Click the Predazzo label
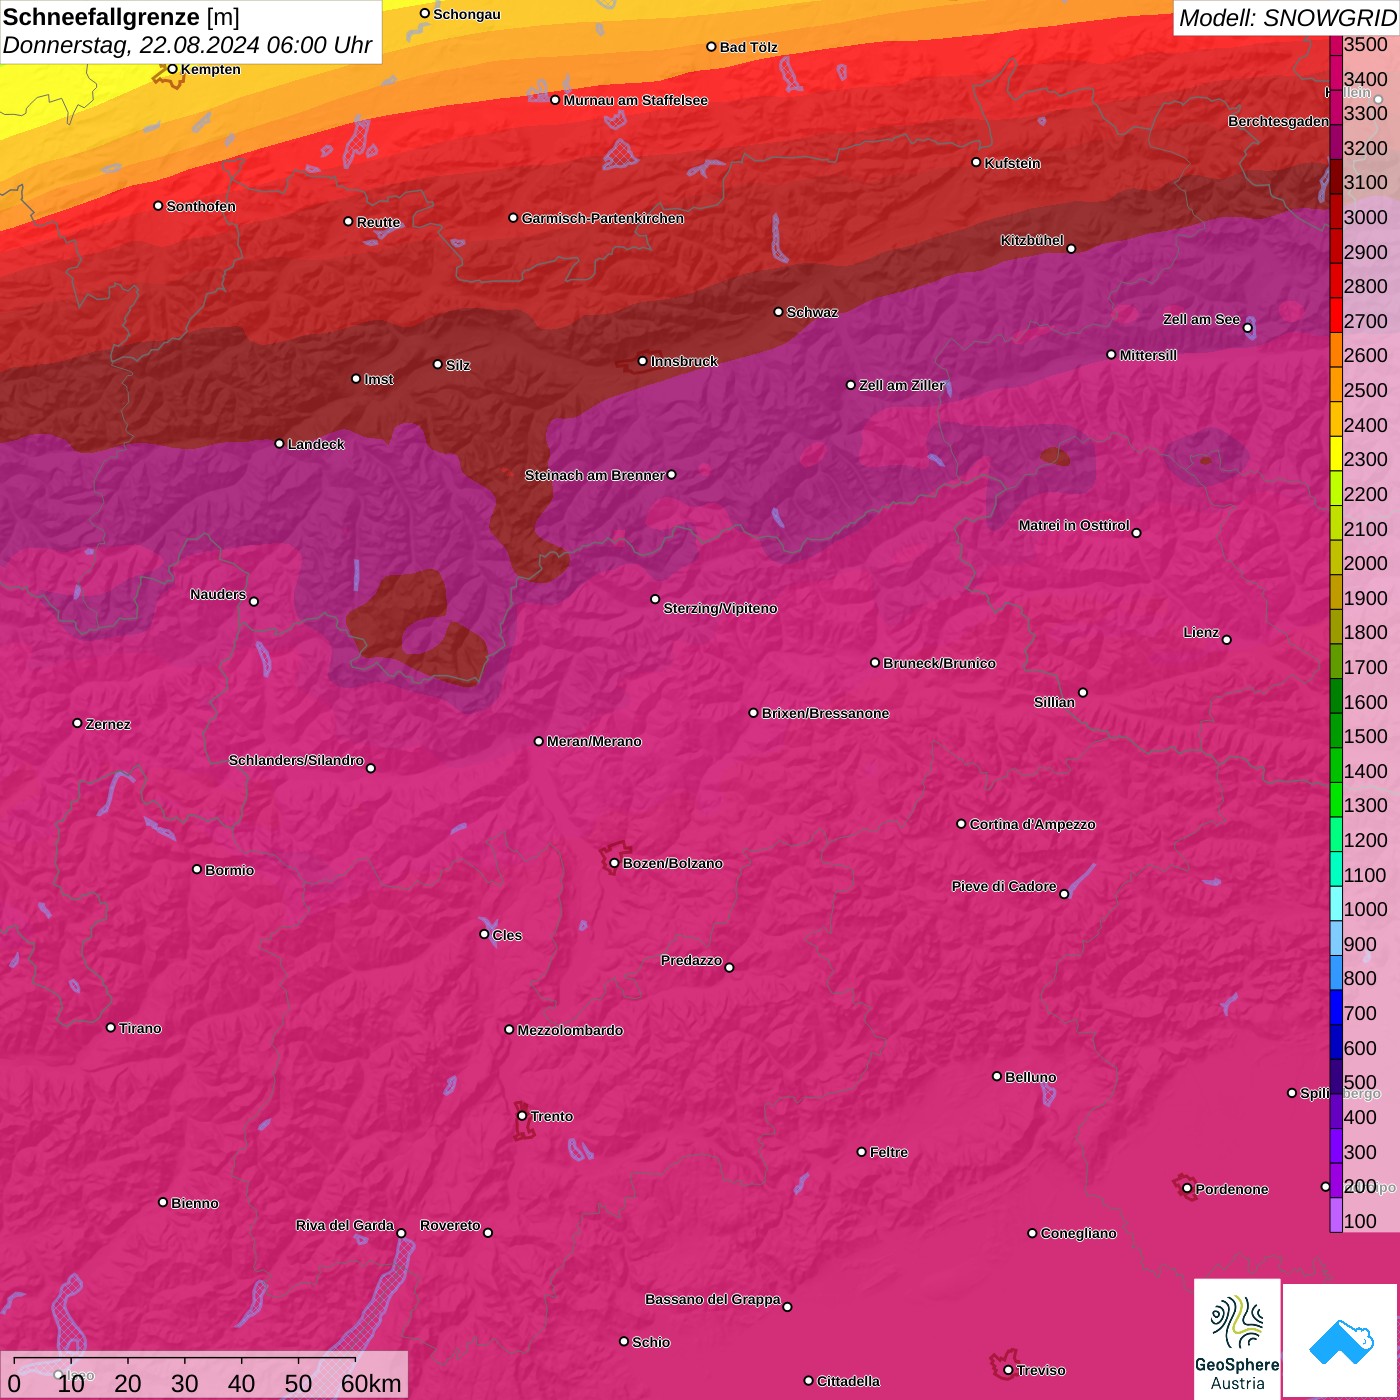The image size is (1400, 1400). [x=691, y=960]
